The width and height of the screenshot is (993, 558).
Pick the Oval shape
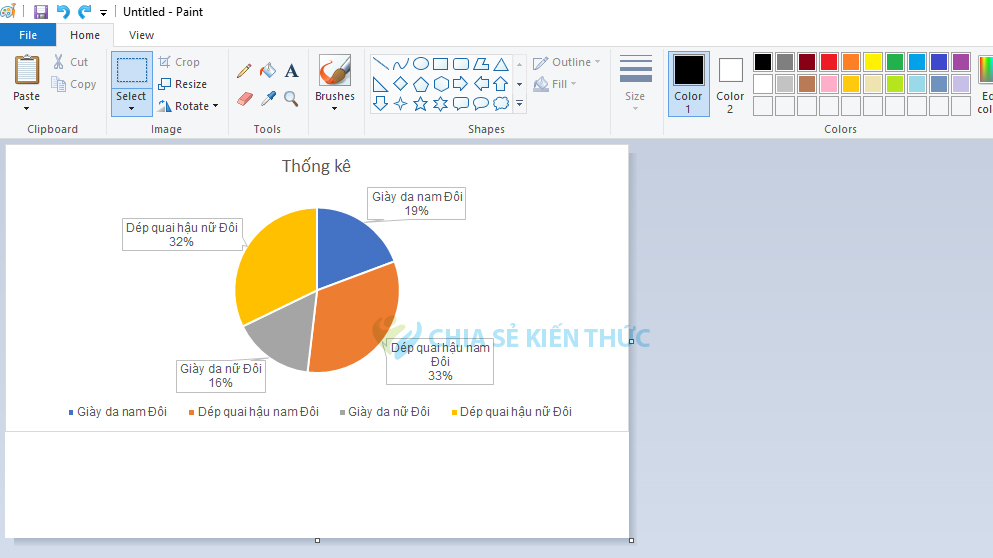click(421, 63)
